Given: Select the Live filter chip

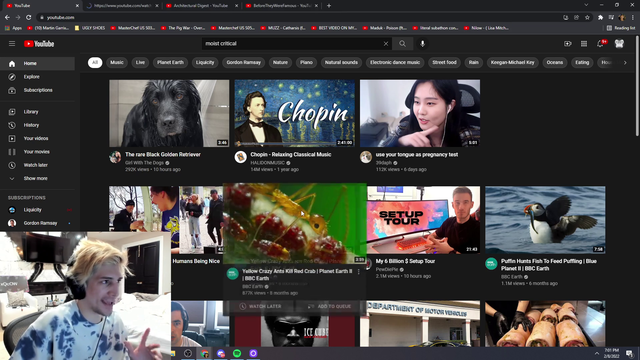Looking at the screenshot, I should [x=140, y=62].
